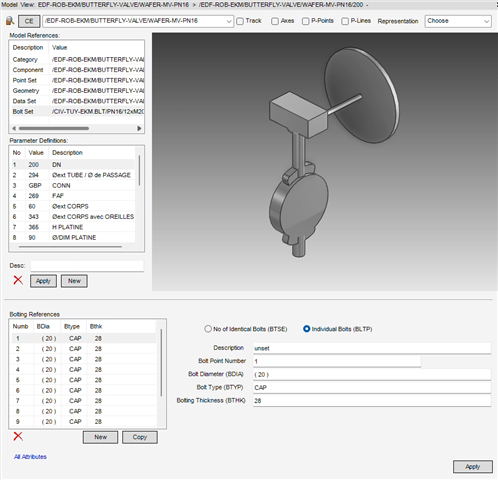
Task: Click left arrow of Model References scrollbar
Action: [x=14, y=128]
